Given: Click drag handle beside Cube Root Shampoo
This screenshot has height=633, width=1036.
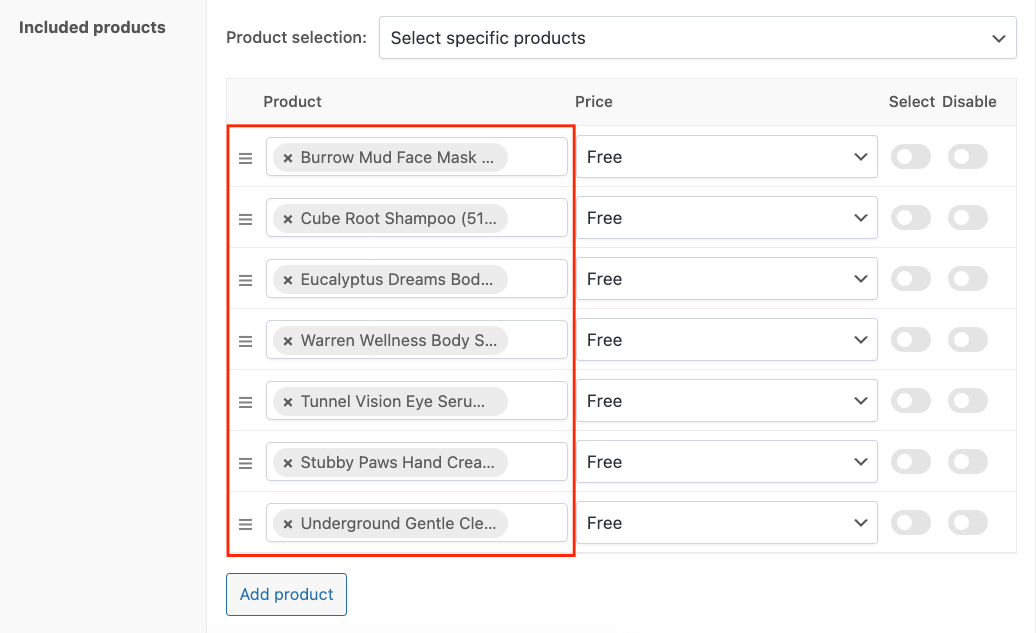Looking at the screenshot, I should pos(245,219).
